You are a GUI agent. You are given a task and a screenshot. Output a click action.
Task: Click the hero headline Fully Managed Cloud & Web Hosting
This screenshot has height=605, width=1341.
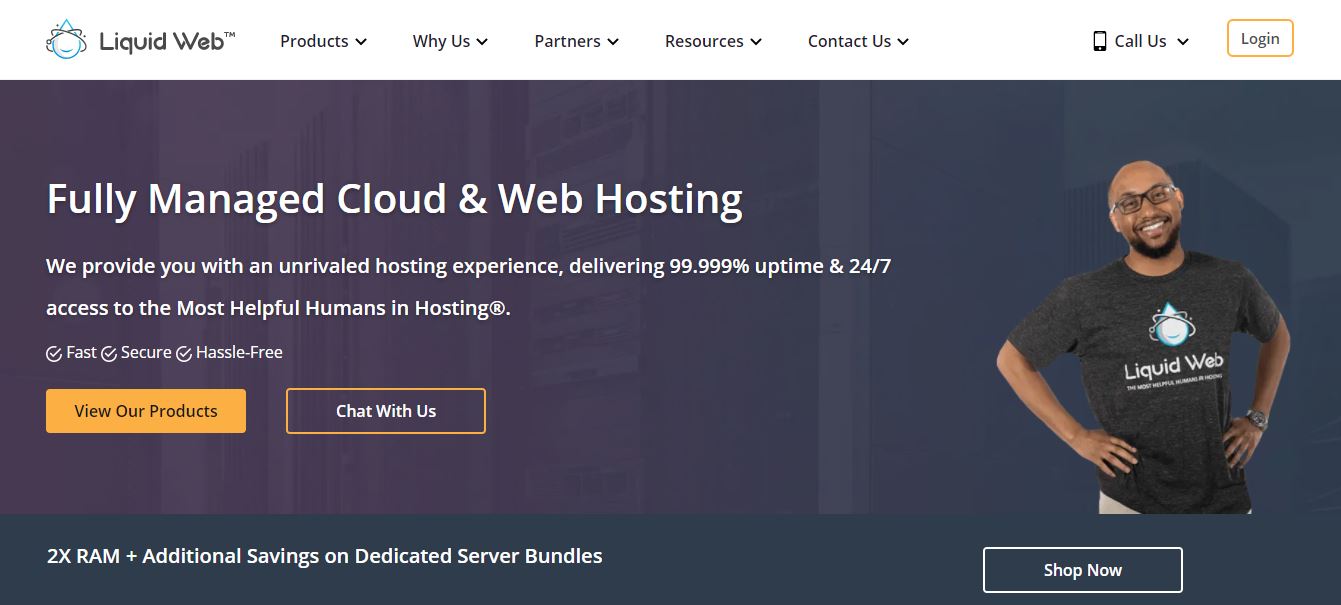coord(393,199)
